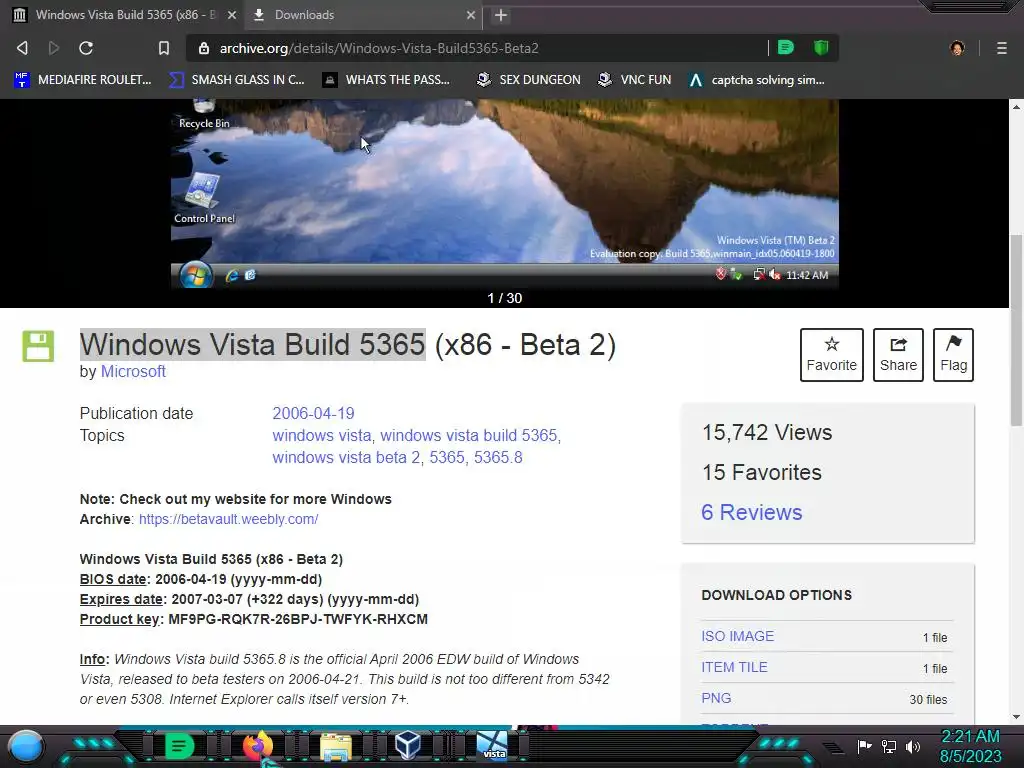Click the Vista Start orb in screenshot

pyautogui.click(x=196, y=275)
